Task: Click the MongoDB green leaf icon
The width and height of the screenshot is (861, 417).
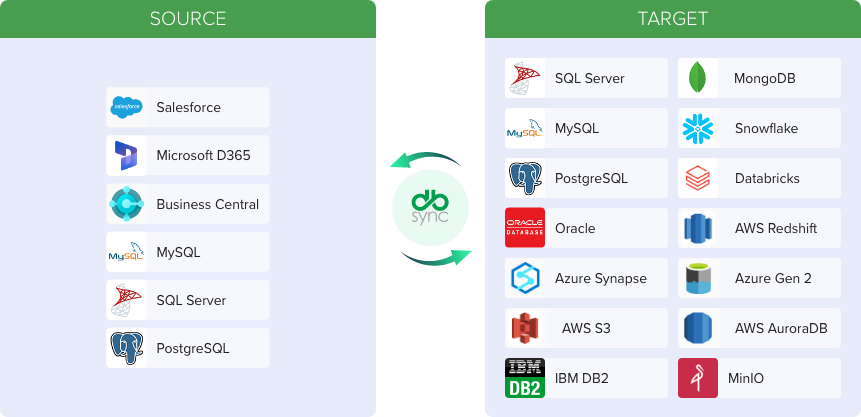Action: coord(697,78)
